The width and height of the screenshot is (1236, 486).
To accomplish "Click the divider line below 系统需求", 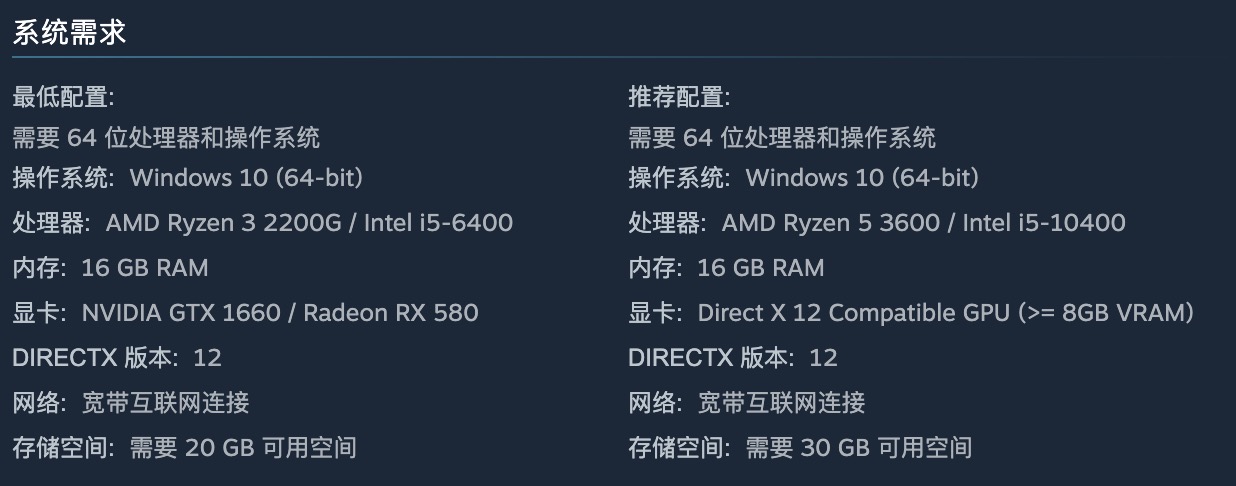I will [x=618, y=58].
